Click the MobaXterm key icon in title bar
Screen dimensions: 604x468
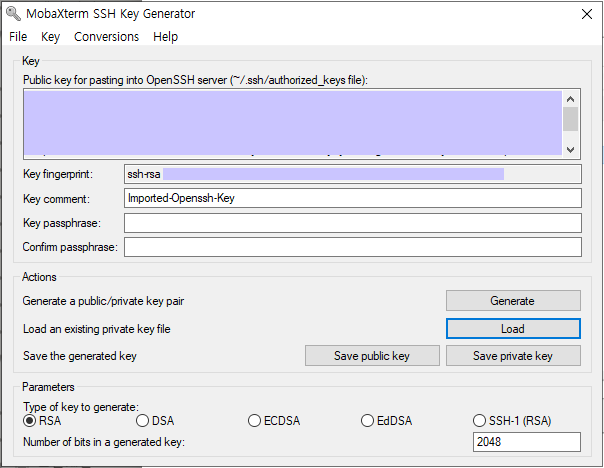tap(13, 13)
